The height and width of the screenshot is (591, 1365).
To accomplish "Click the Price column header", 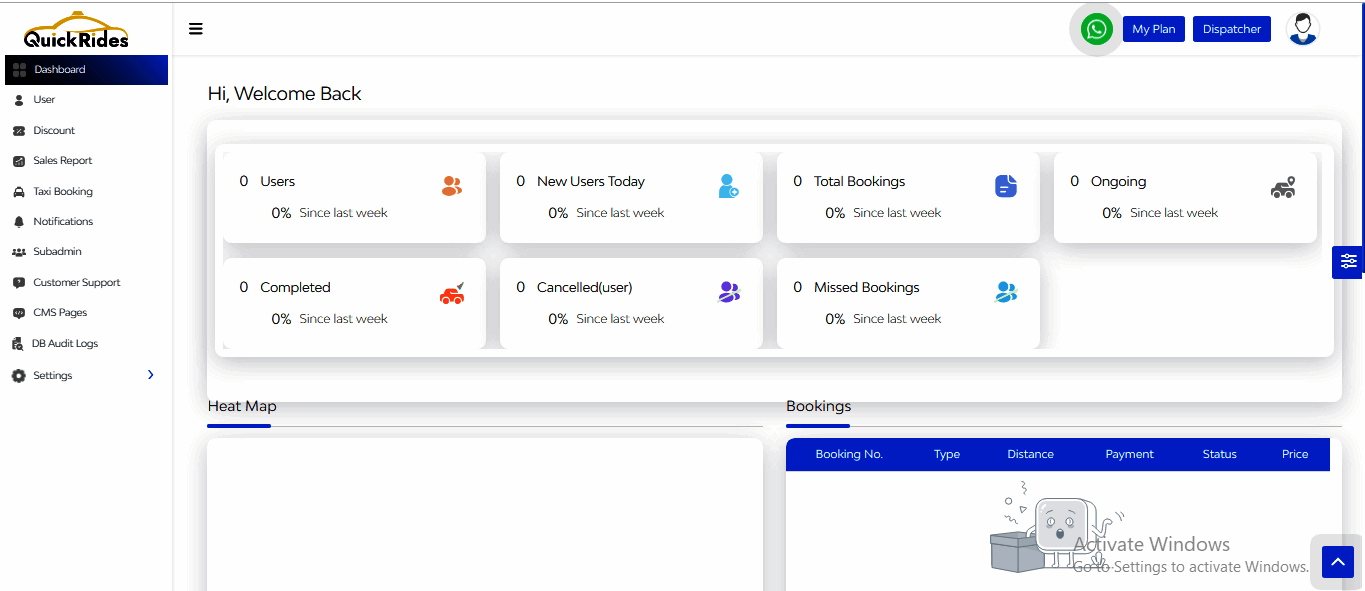I will pyautogui.click(x=1295, y=454).
